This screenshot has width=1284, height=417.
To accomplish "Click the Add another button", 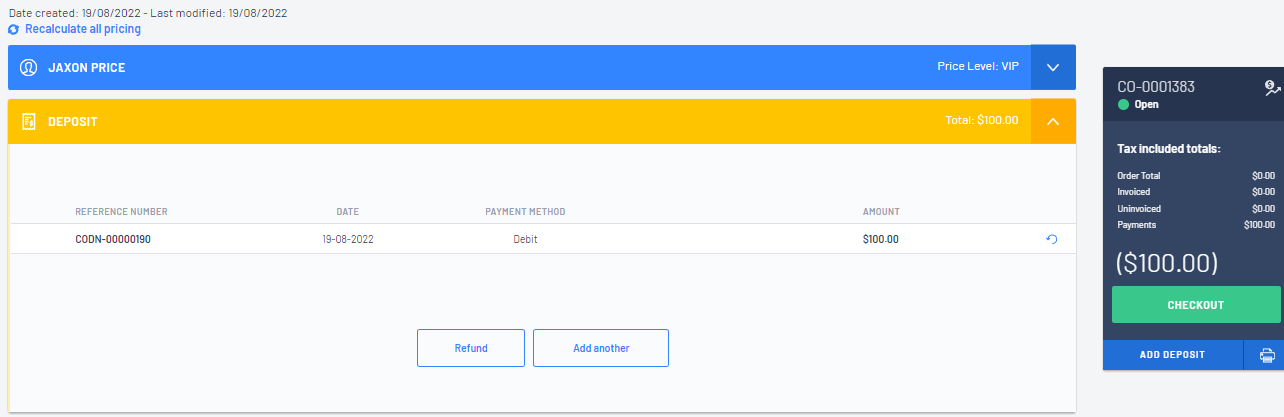I will (x=601, y=348).
